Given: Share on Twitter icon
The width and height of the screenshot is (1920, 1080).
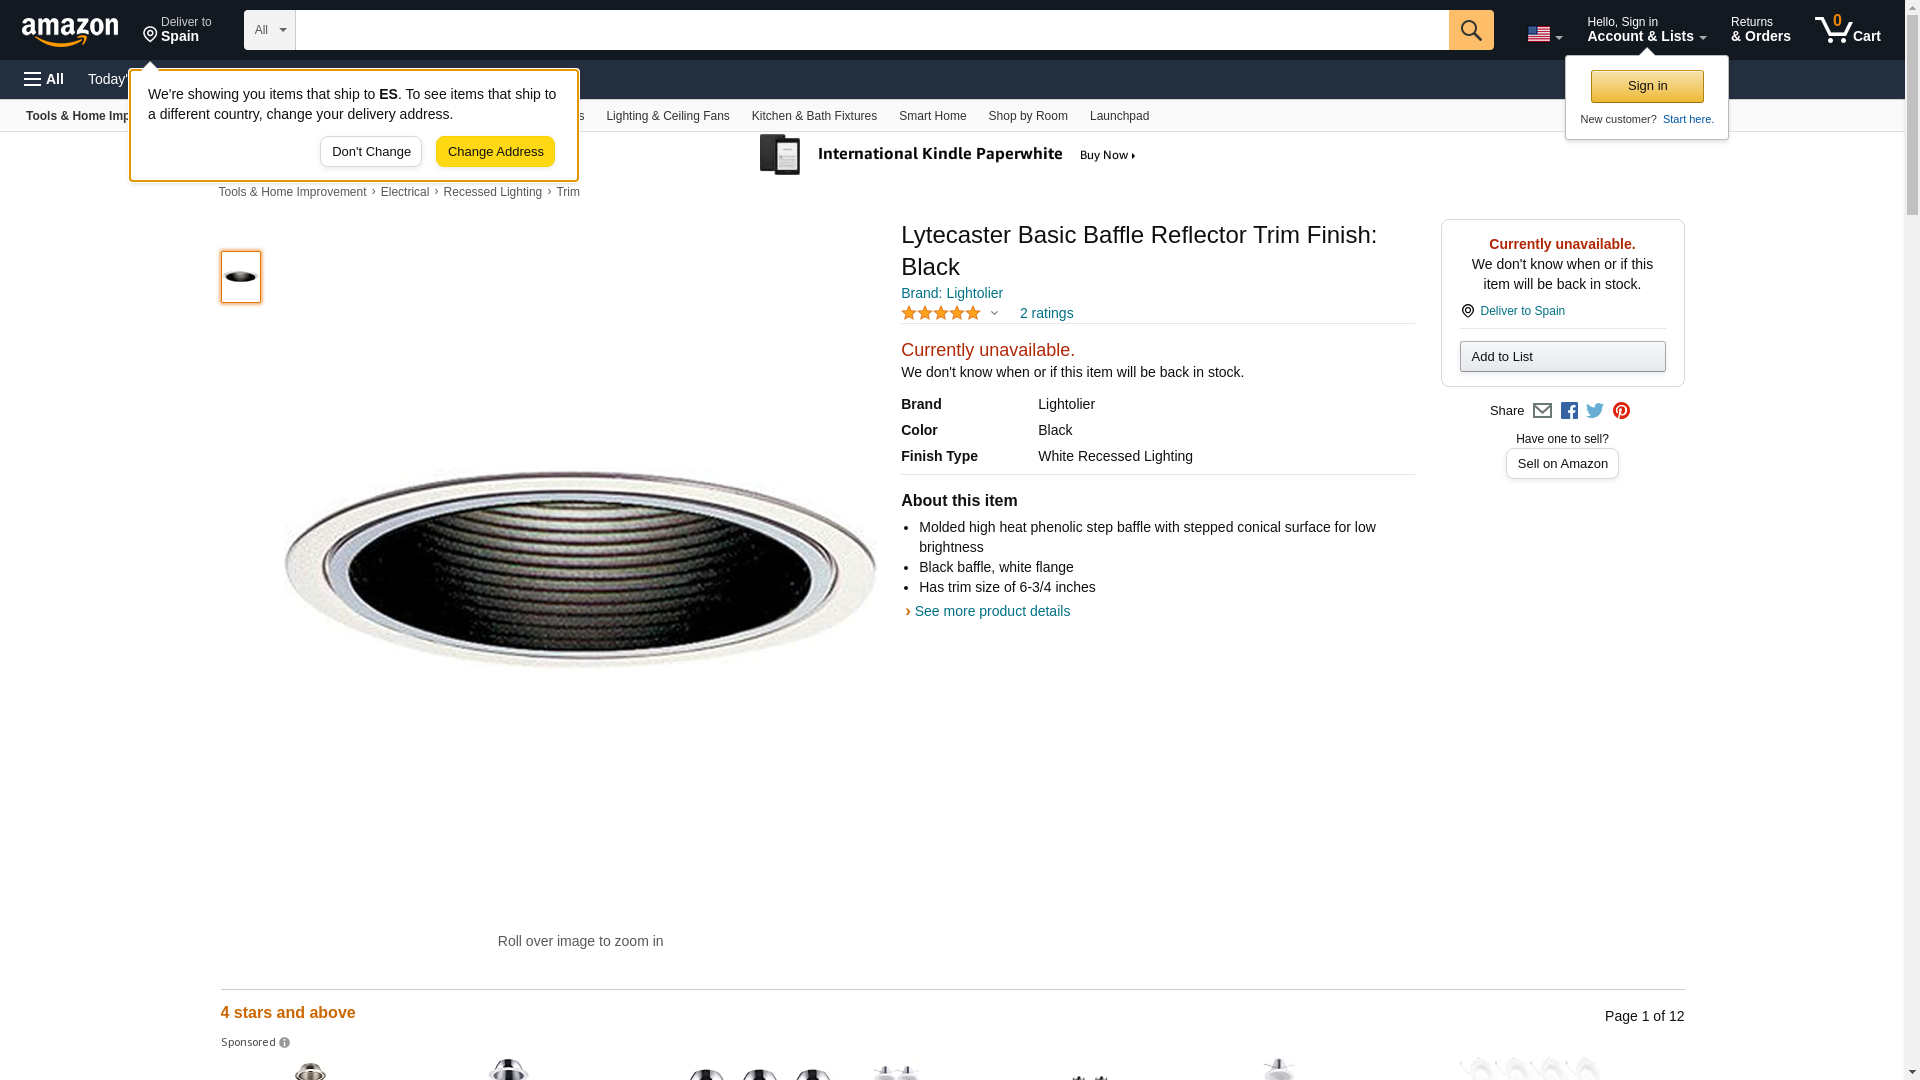Looking at the screenshot, I should [1595, 411].
